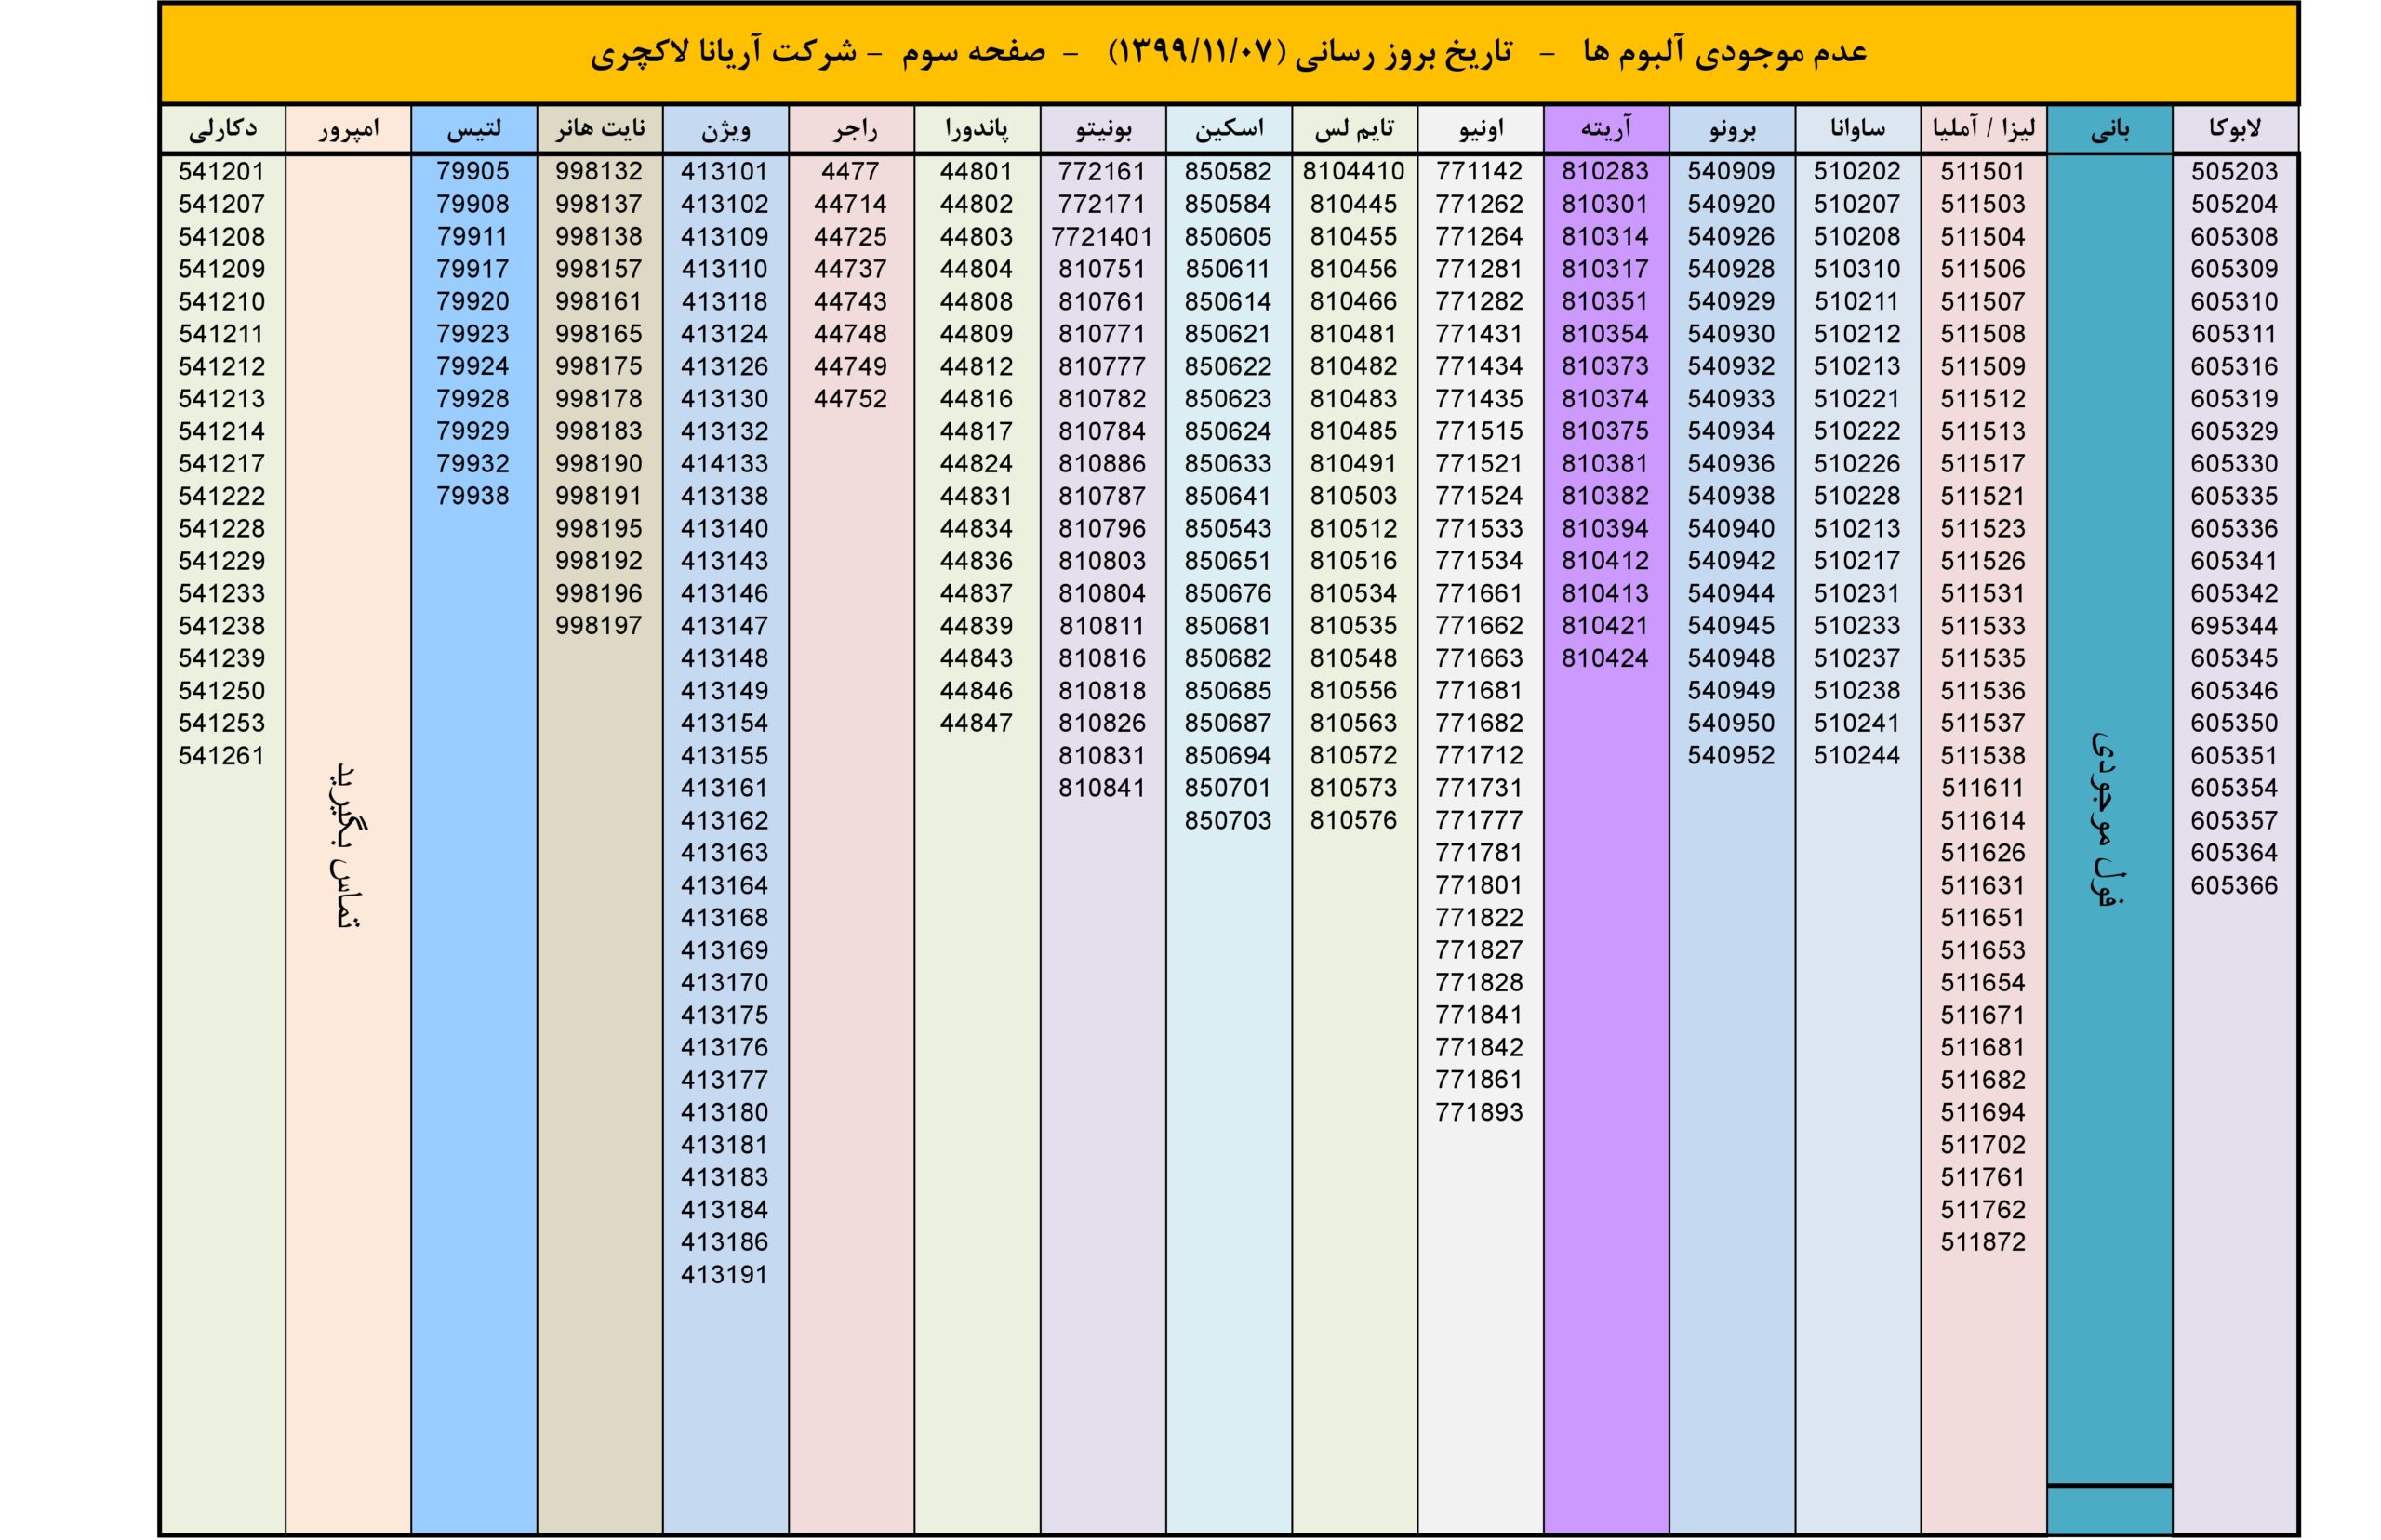This screenshot has height=1540, width=2381.
Task: Select code 8104410 in تایم لس column
Action: pyautogui.click(x=1353, y=171)
